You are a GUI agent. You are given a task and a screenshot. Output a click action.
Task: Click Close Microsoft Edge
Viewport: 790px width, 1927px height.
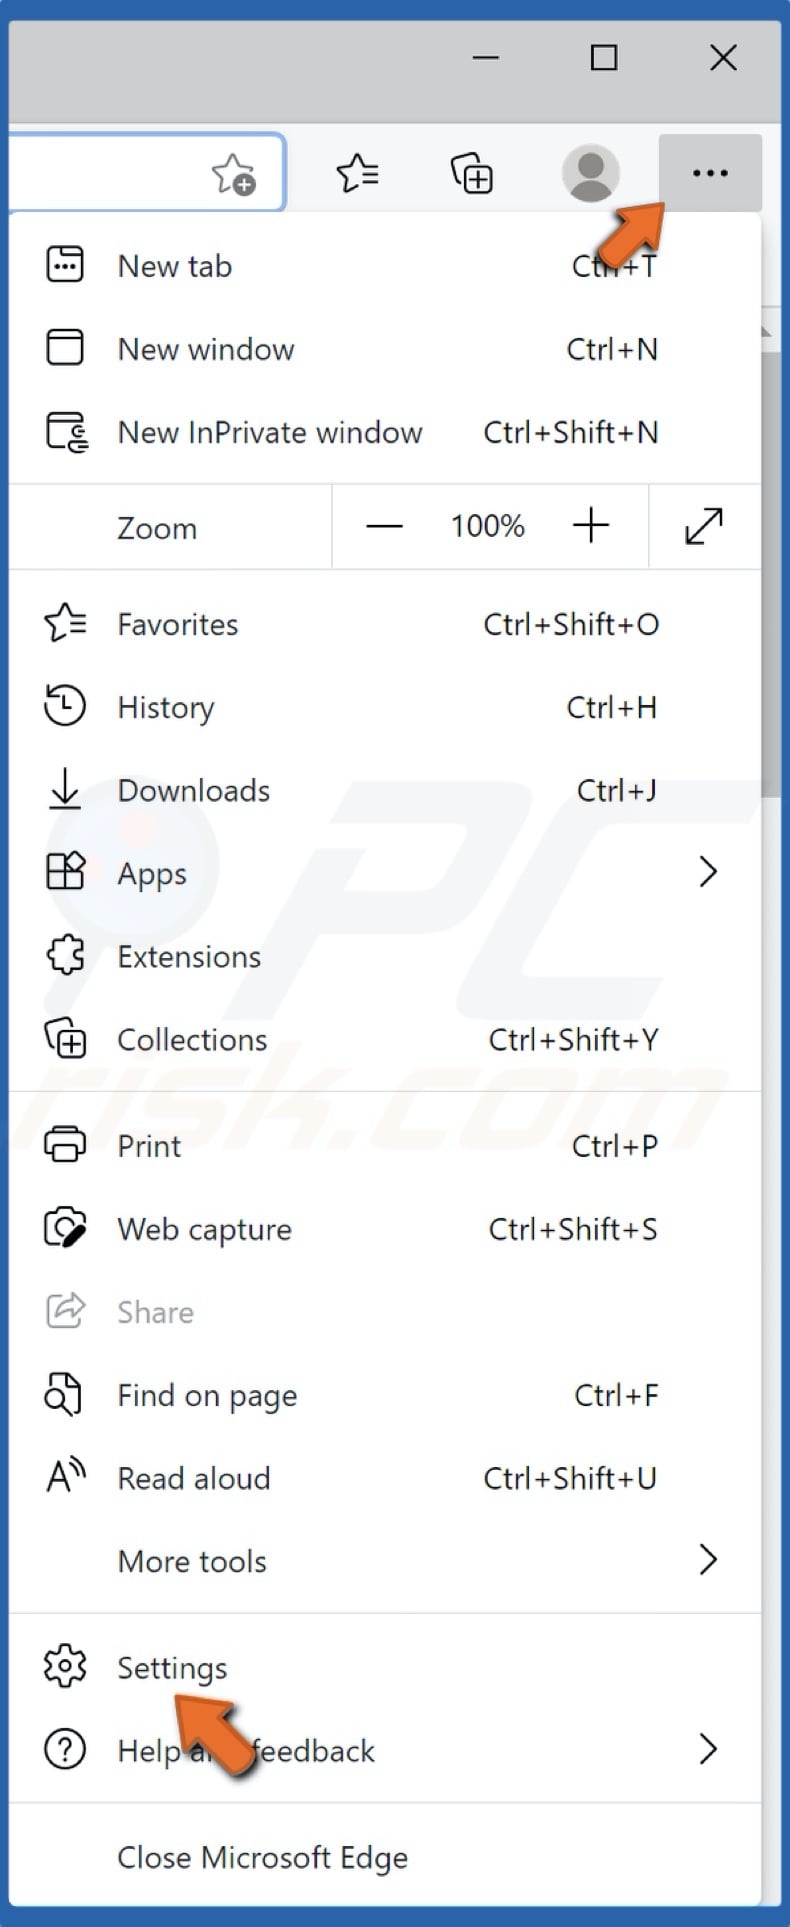click(263, 1857)
